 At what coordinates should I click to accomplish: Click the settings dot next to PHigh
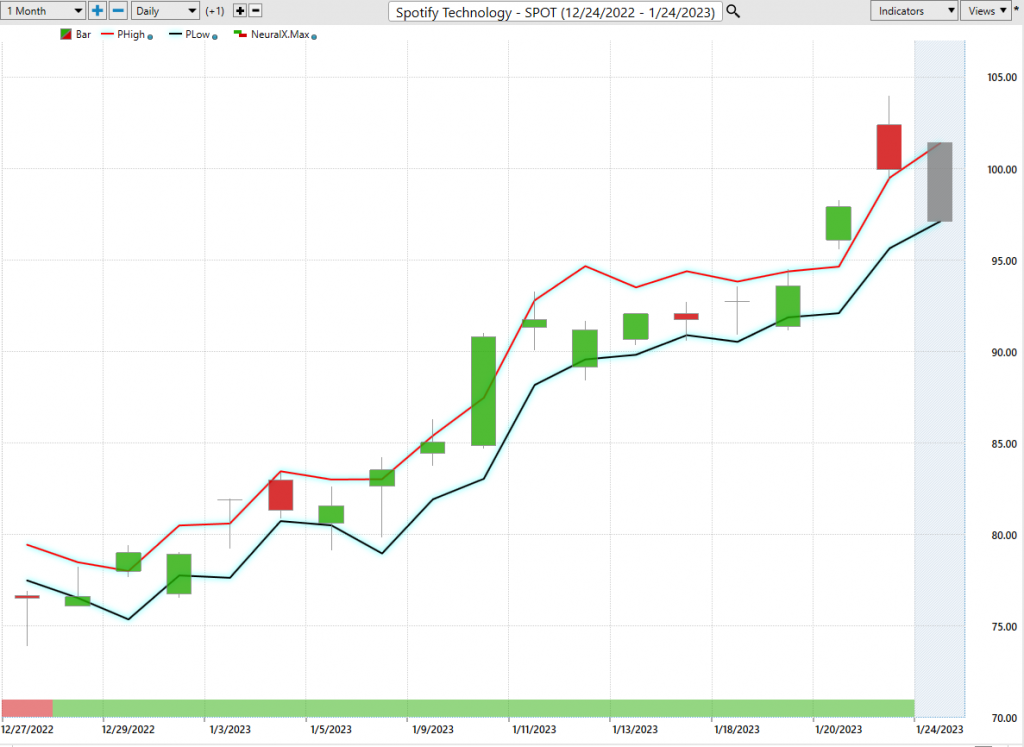pos(150,37)
